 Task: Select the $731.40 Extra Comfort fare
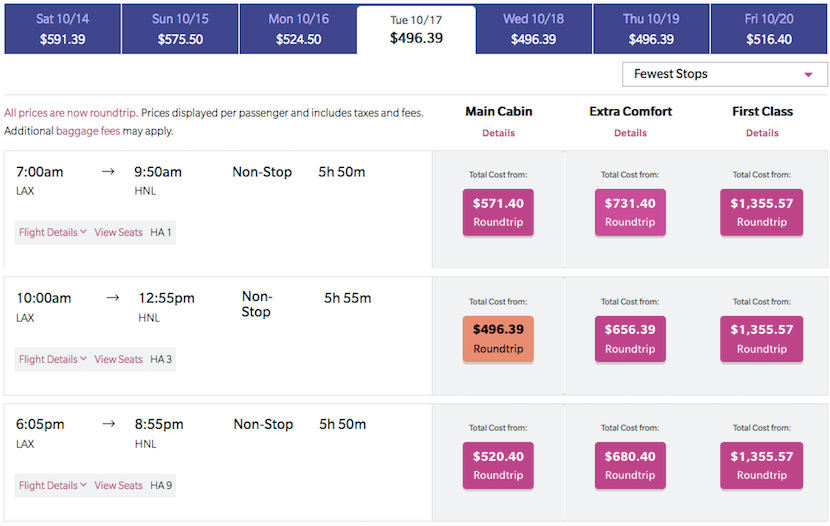click(x=630, y=212)
